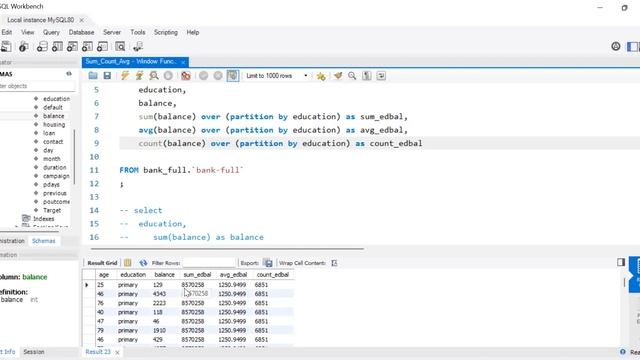
Task: Open the schema inspector icon in main toolbar
Action: 24,47
